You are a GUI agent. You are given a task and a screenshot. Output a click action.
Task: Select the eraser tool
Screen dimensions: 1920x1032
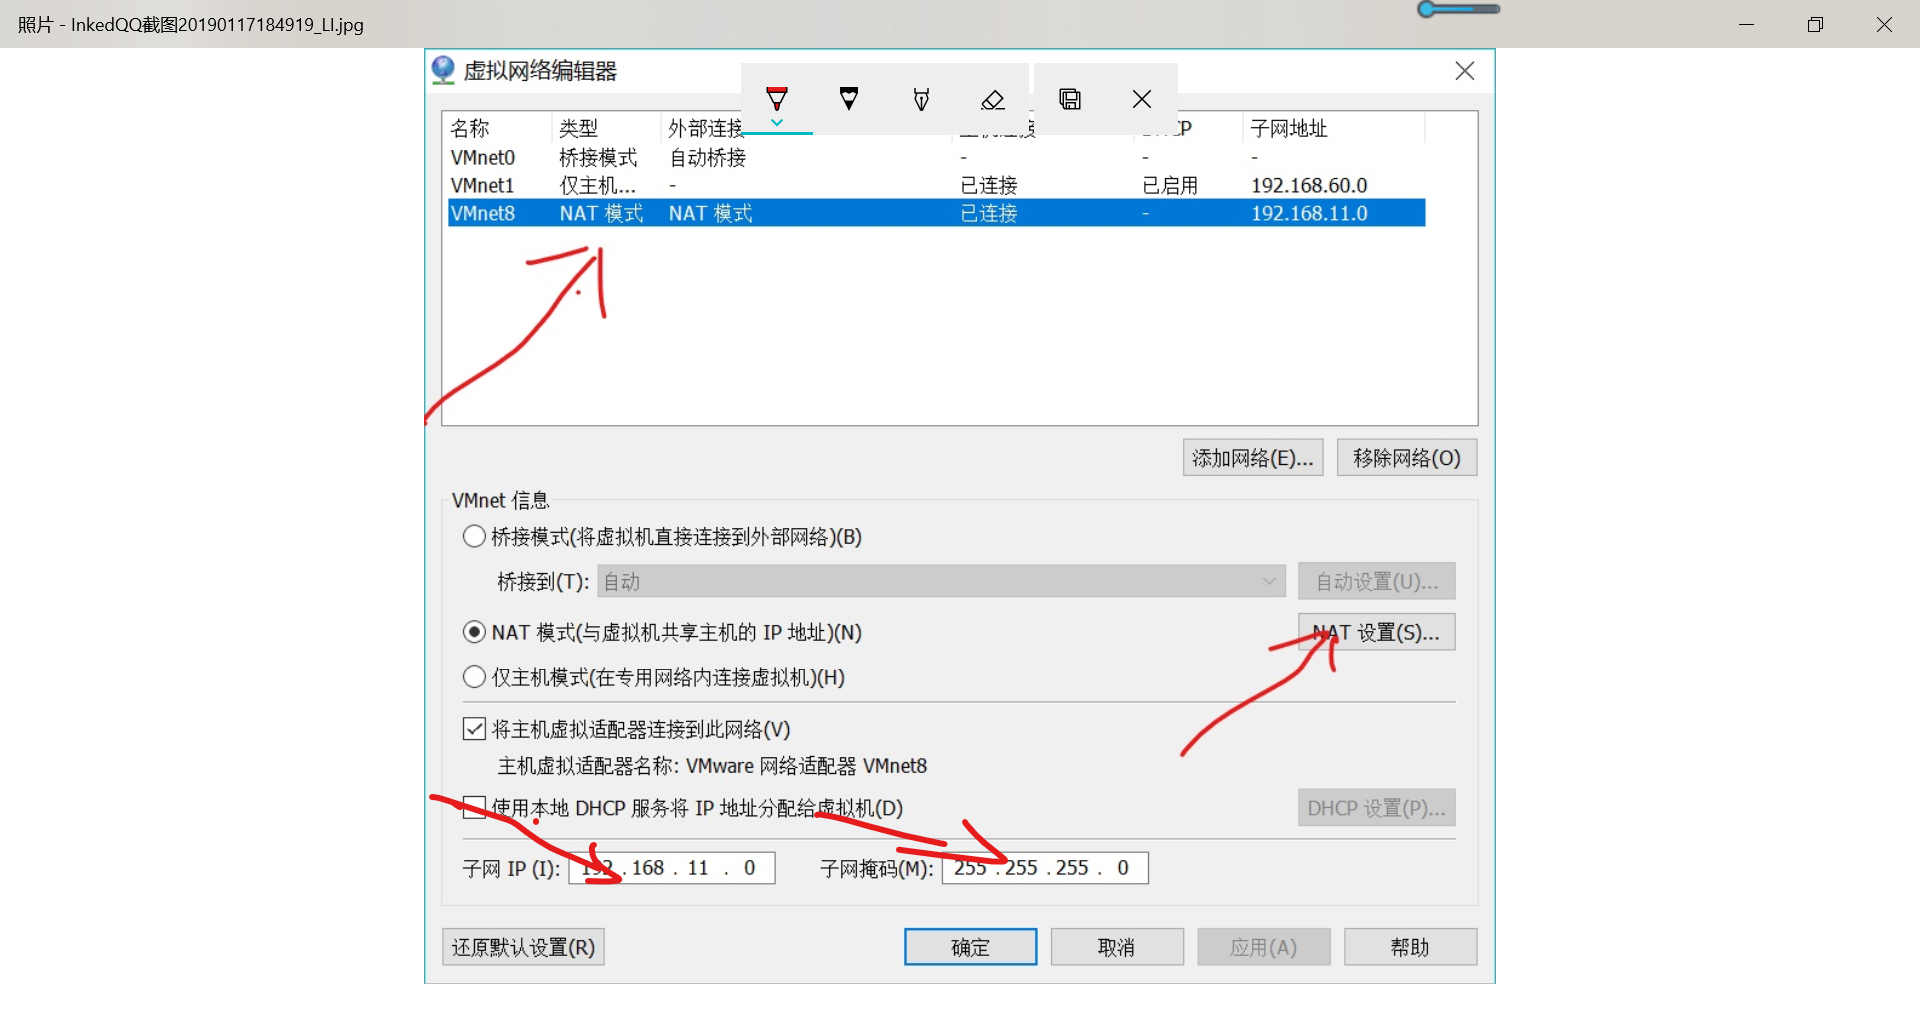[x=993, y=99]
